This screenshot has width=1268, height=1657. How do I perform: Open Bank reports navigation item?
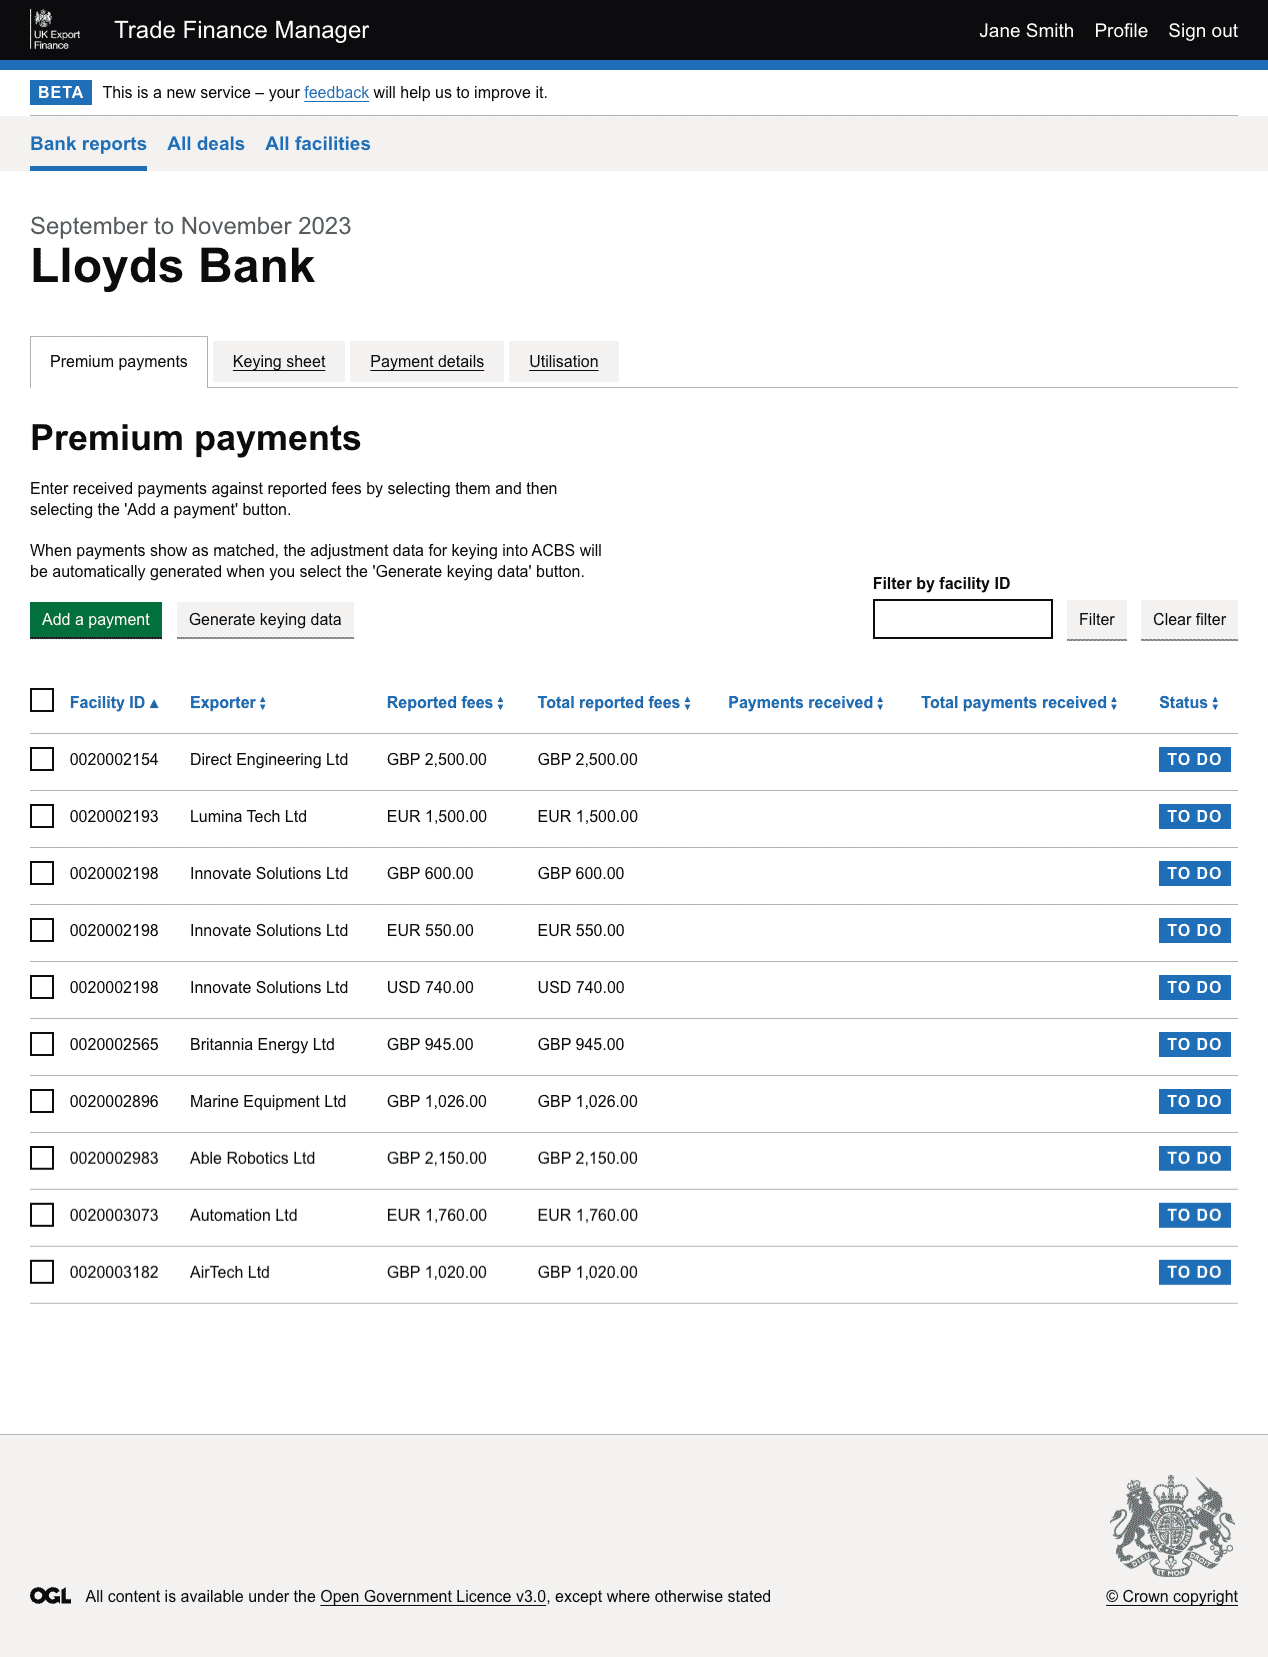(88, 144)
